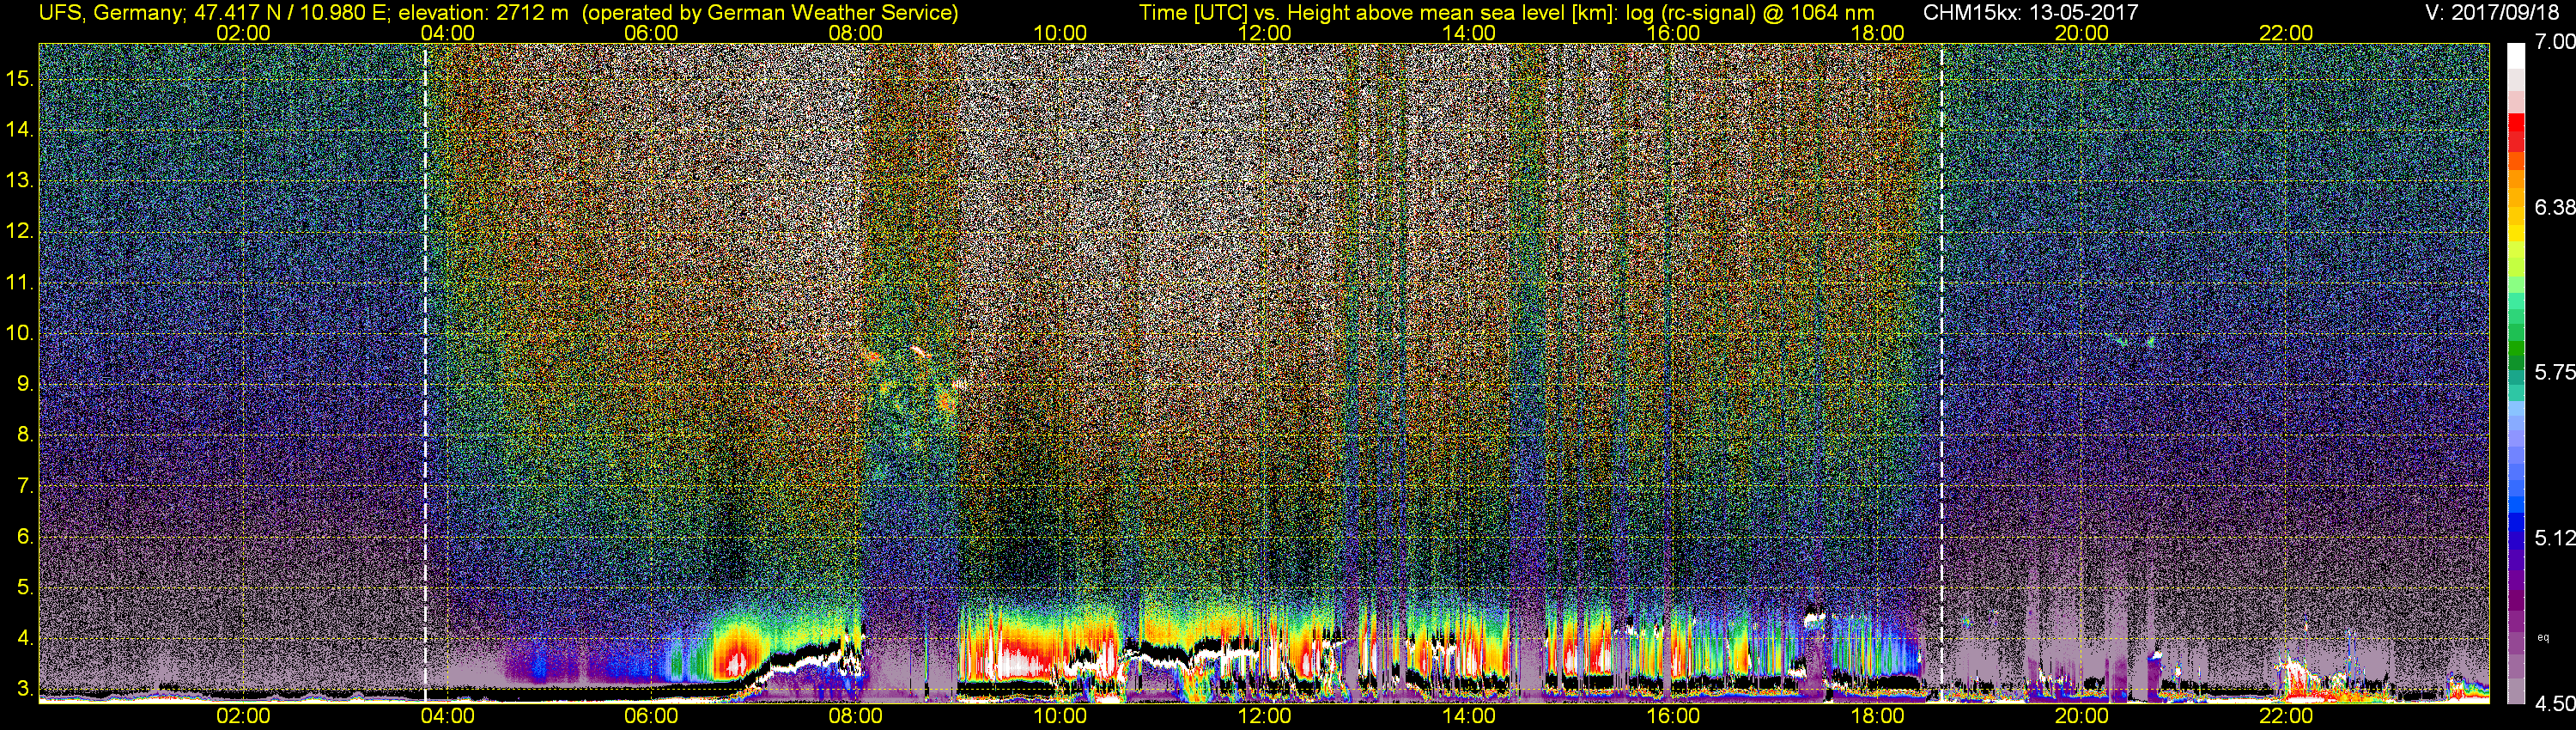This screenshot has width=2576, height=730.
Task: Click the 'log (rc-signal) @ 1064 nm' label
Action: pos(1750,13)
